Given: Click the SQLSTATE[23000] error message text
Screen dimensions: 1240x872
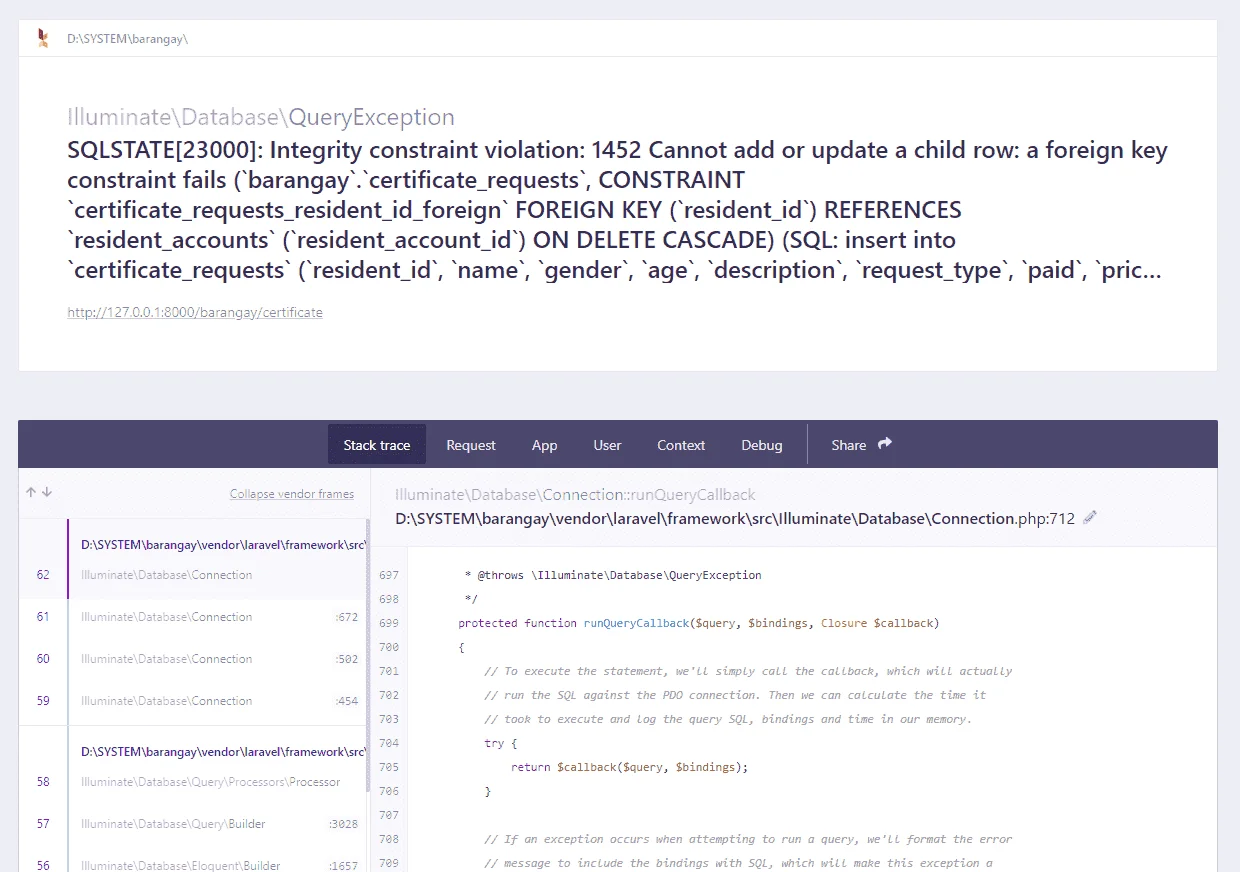Looking at the screenshot, I should point(617,210).
